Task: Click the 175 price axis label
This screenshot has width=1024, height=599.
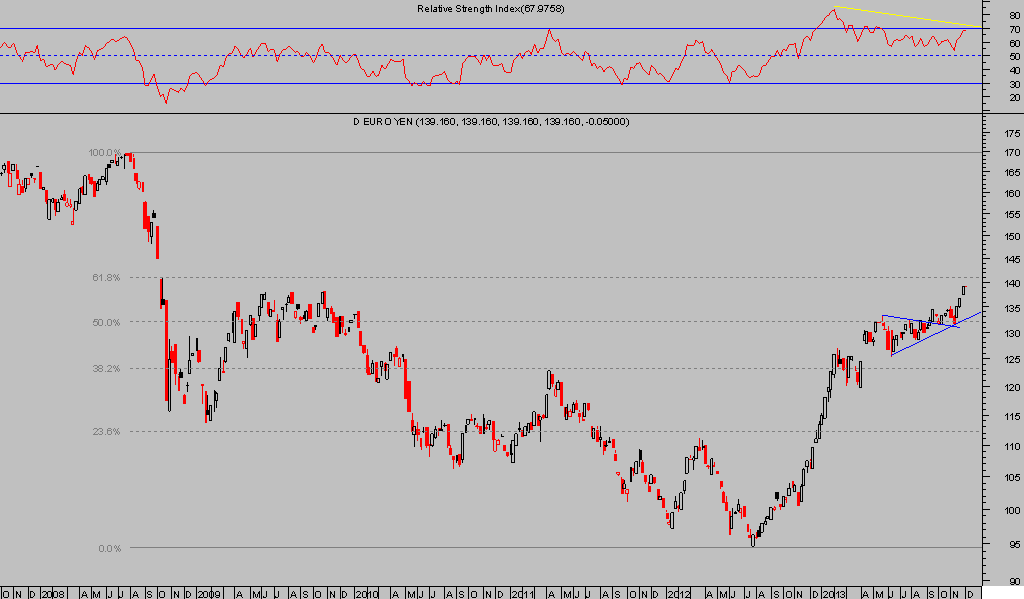Action: 1011,132
